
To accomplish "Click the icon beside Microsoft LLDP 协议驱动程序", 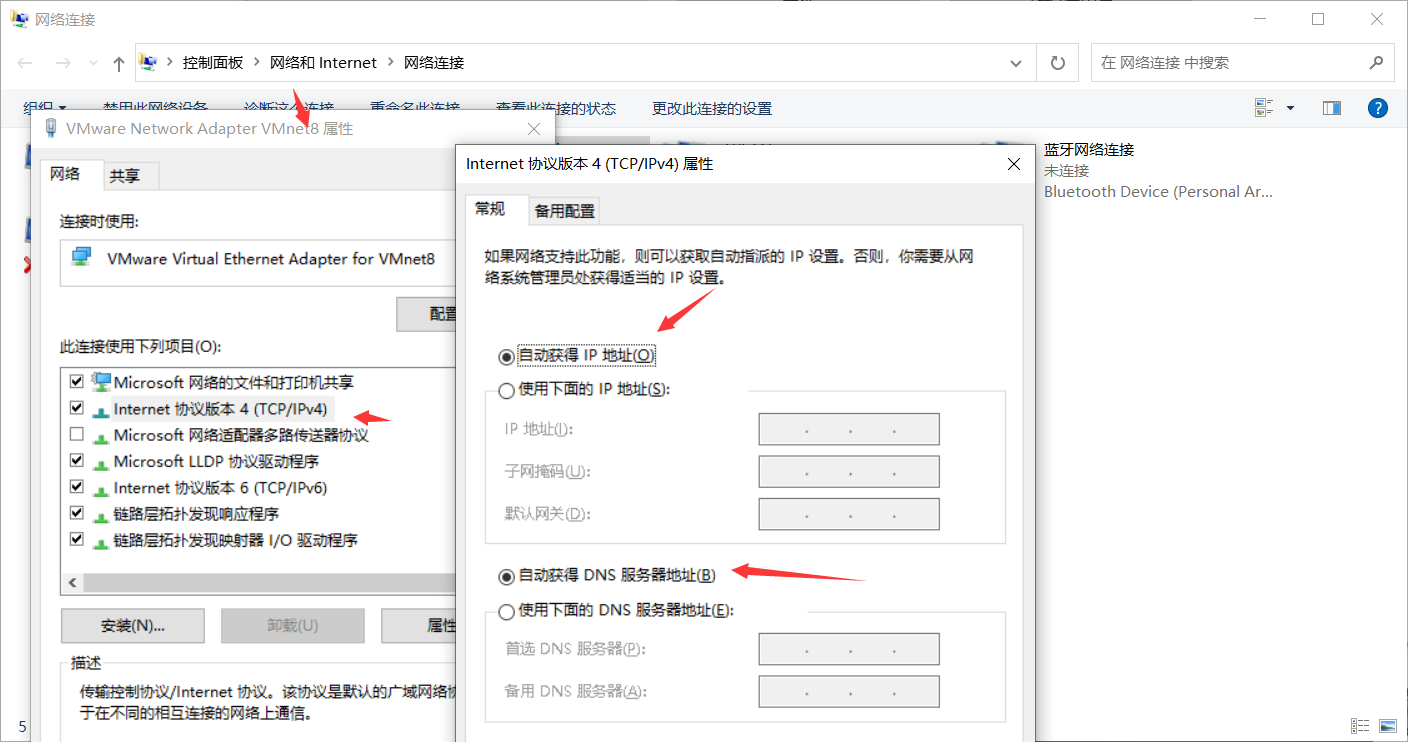I will [x=100, y=463].
